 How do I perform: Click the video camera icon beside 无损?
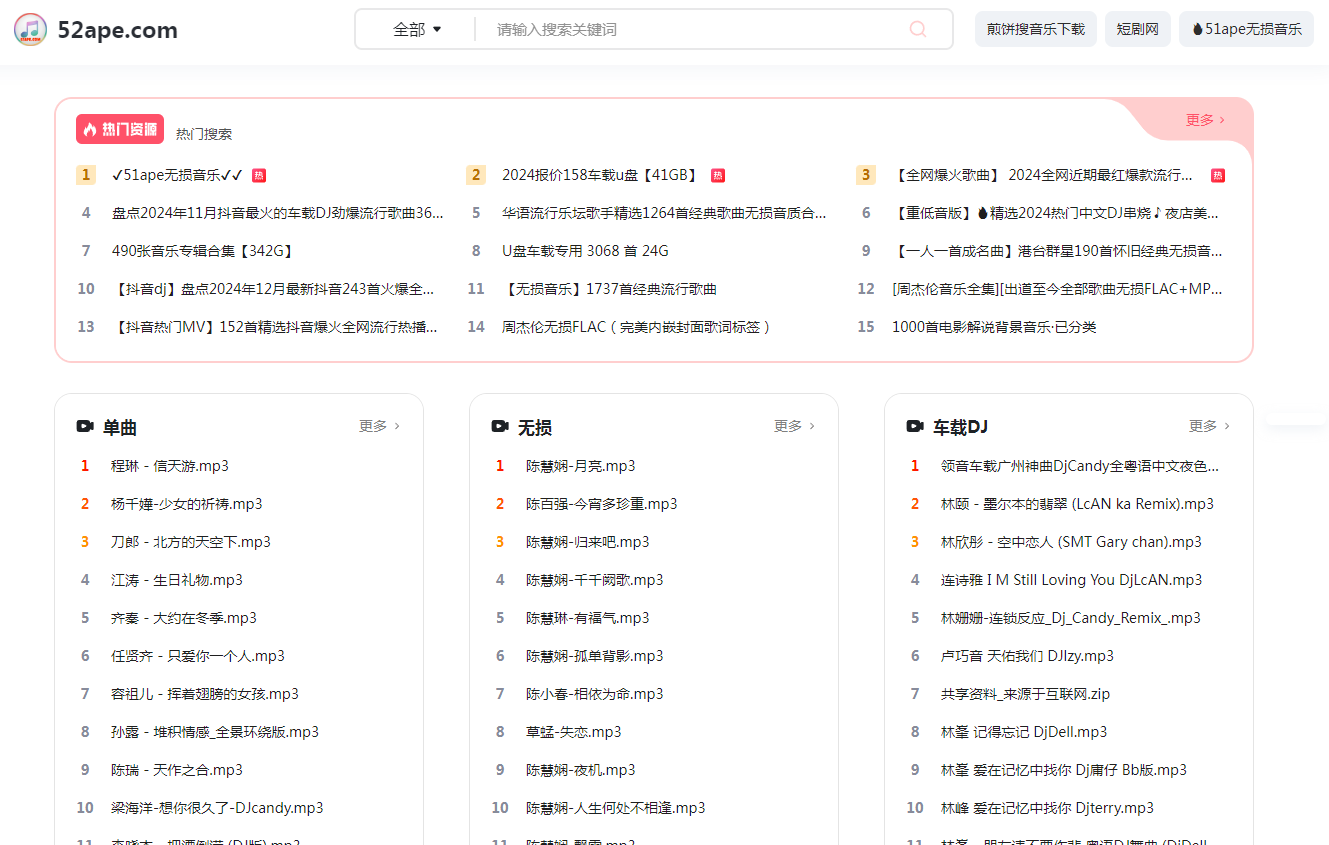500,427
